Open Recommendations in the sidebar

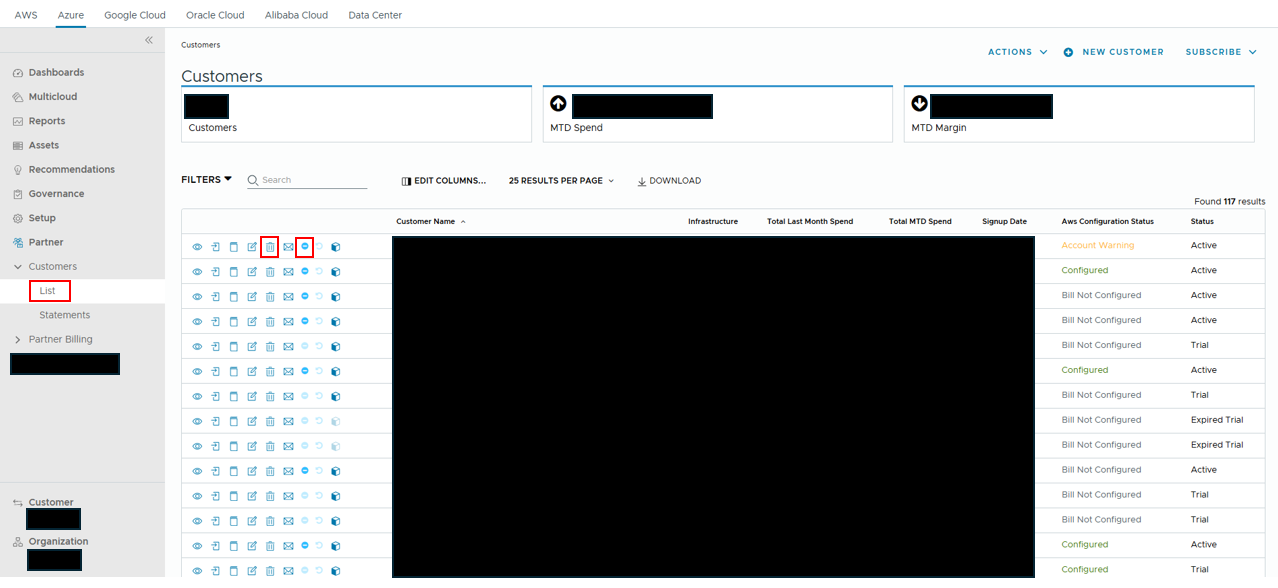72,170
